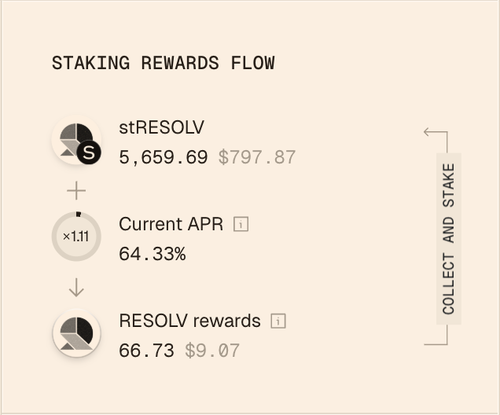Open info icon next to Current APR

coord(241,224)
